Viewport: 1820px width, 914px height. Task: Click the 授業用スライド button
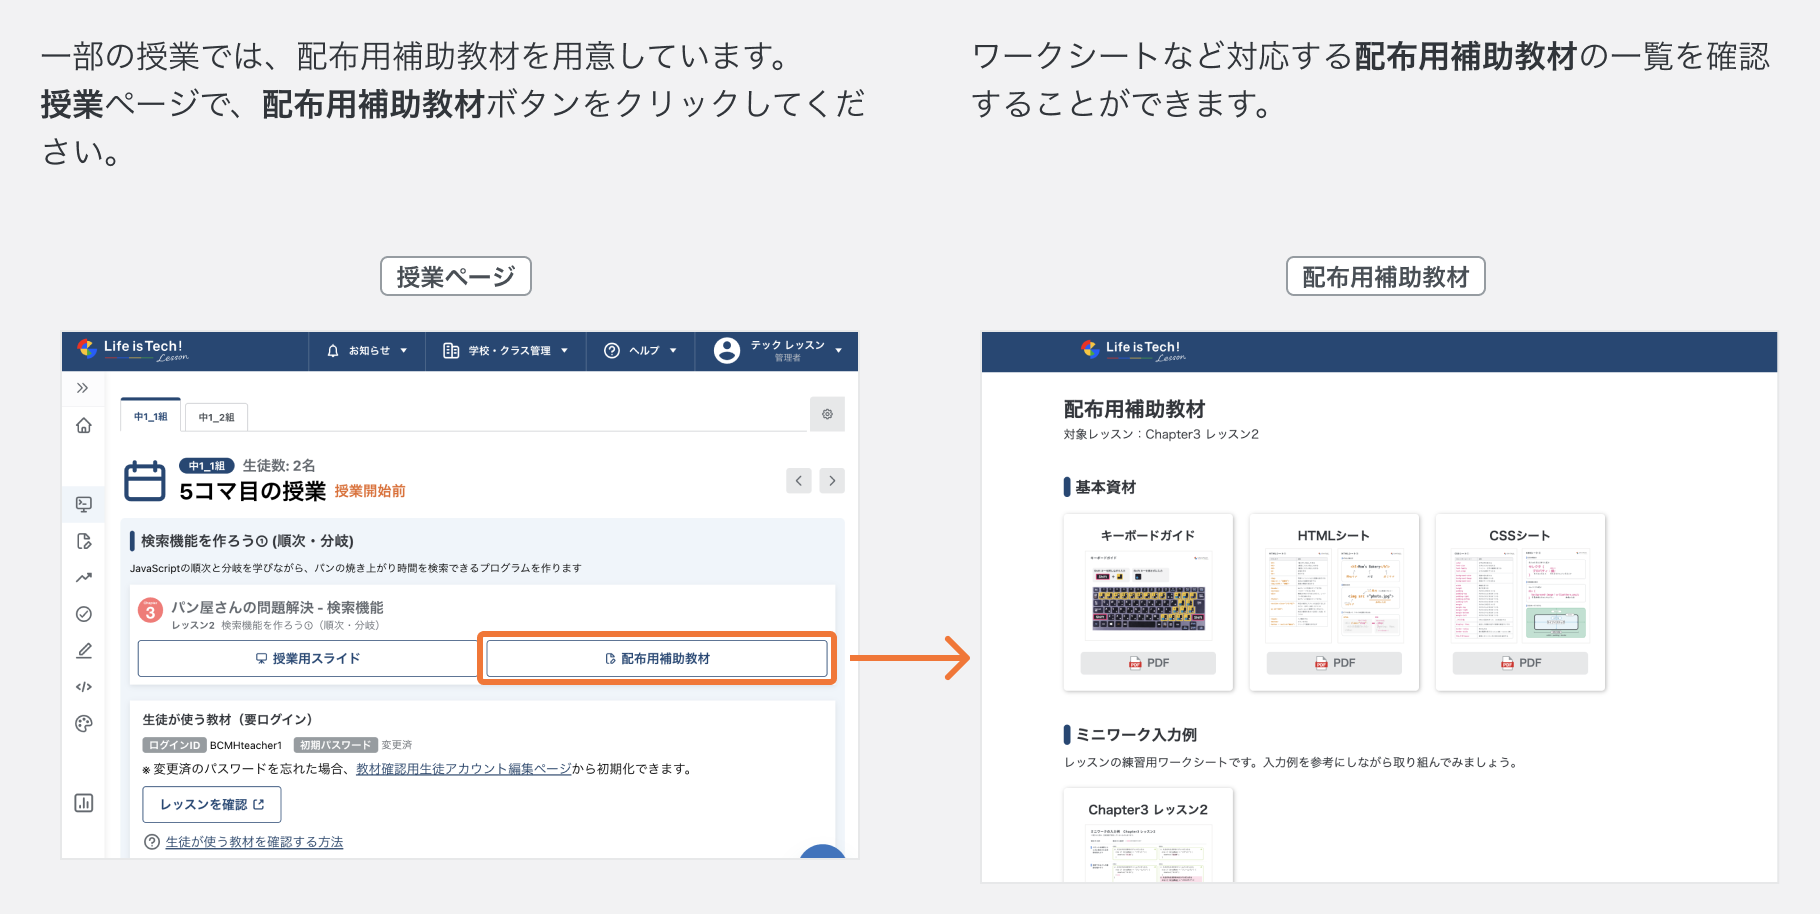tap(306, 658)
